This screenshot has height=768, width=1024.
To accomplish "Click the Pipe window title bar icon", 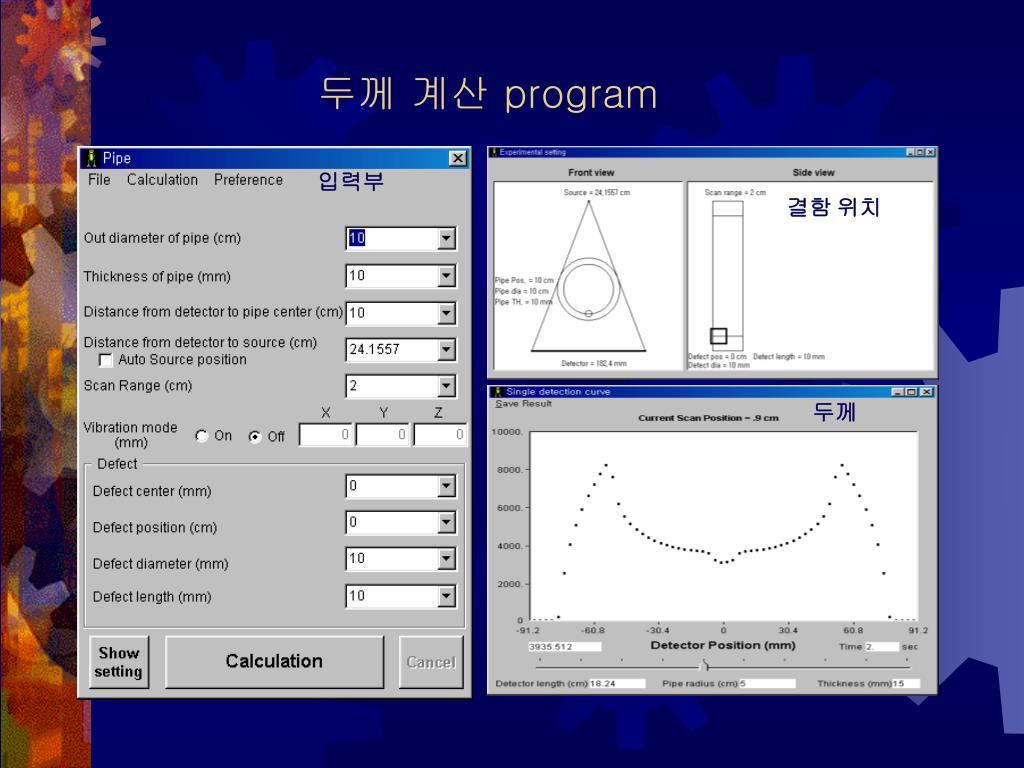I will pos(92,158).
